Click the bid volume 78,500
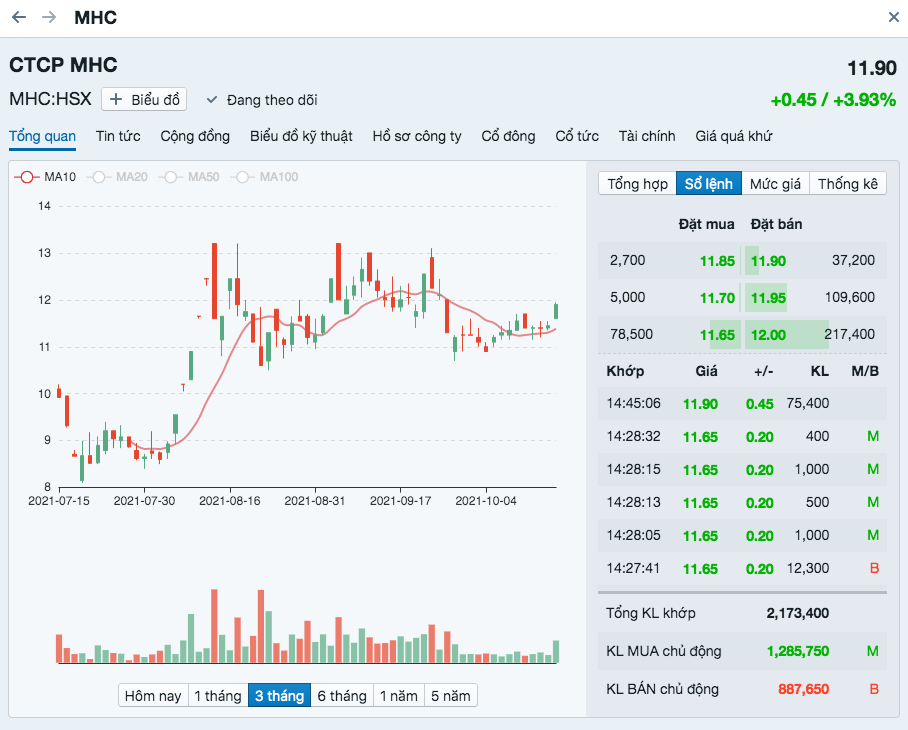Image resolution: width=908 pixels, height=730 pixels. coord(631,334)
